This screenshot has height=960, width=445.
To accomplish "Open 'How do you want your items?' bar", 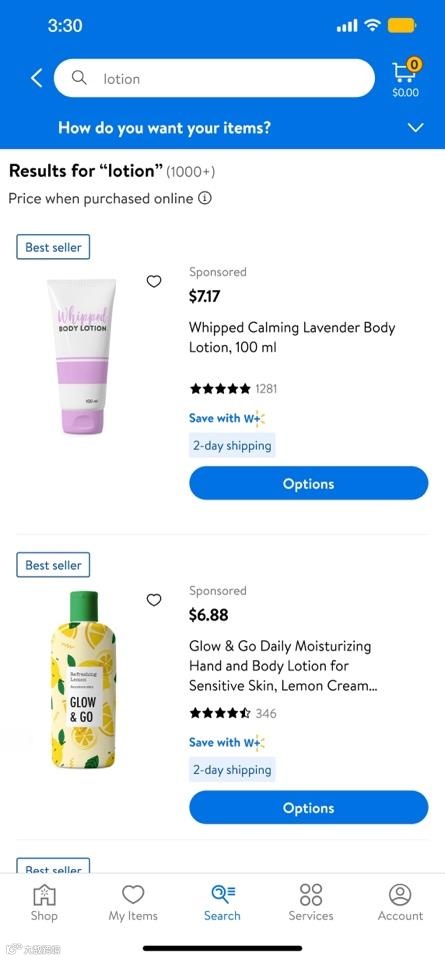I will [222, 128].
